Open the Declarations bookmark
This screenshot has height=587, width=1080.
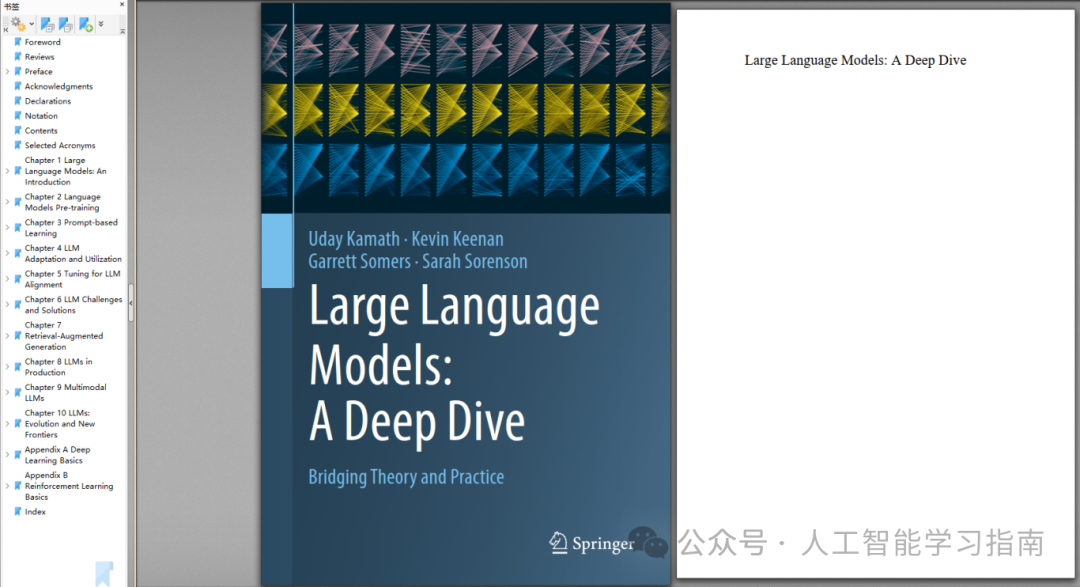click(x=48, y=101)
